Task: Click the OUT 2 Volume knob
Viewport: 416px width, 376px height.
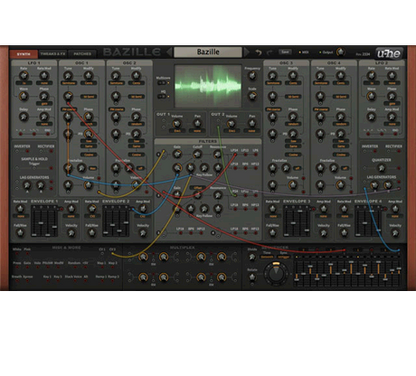Action: 231,124
